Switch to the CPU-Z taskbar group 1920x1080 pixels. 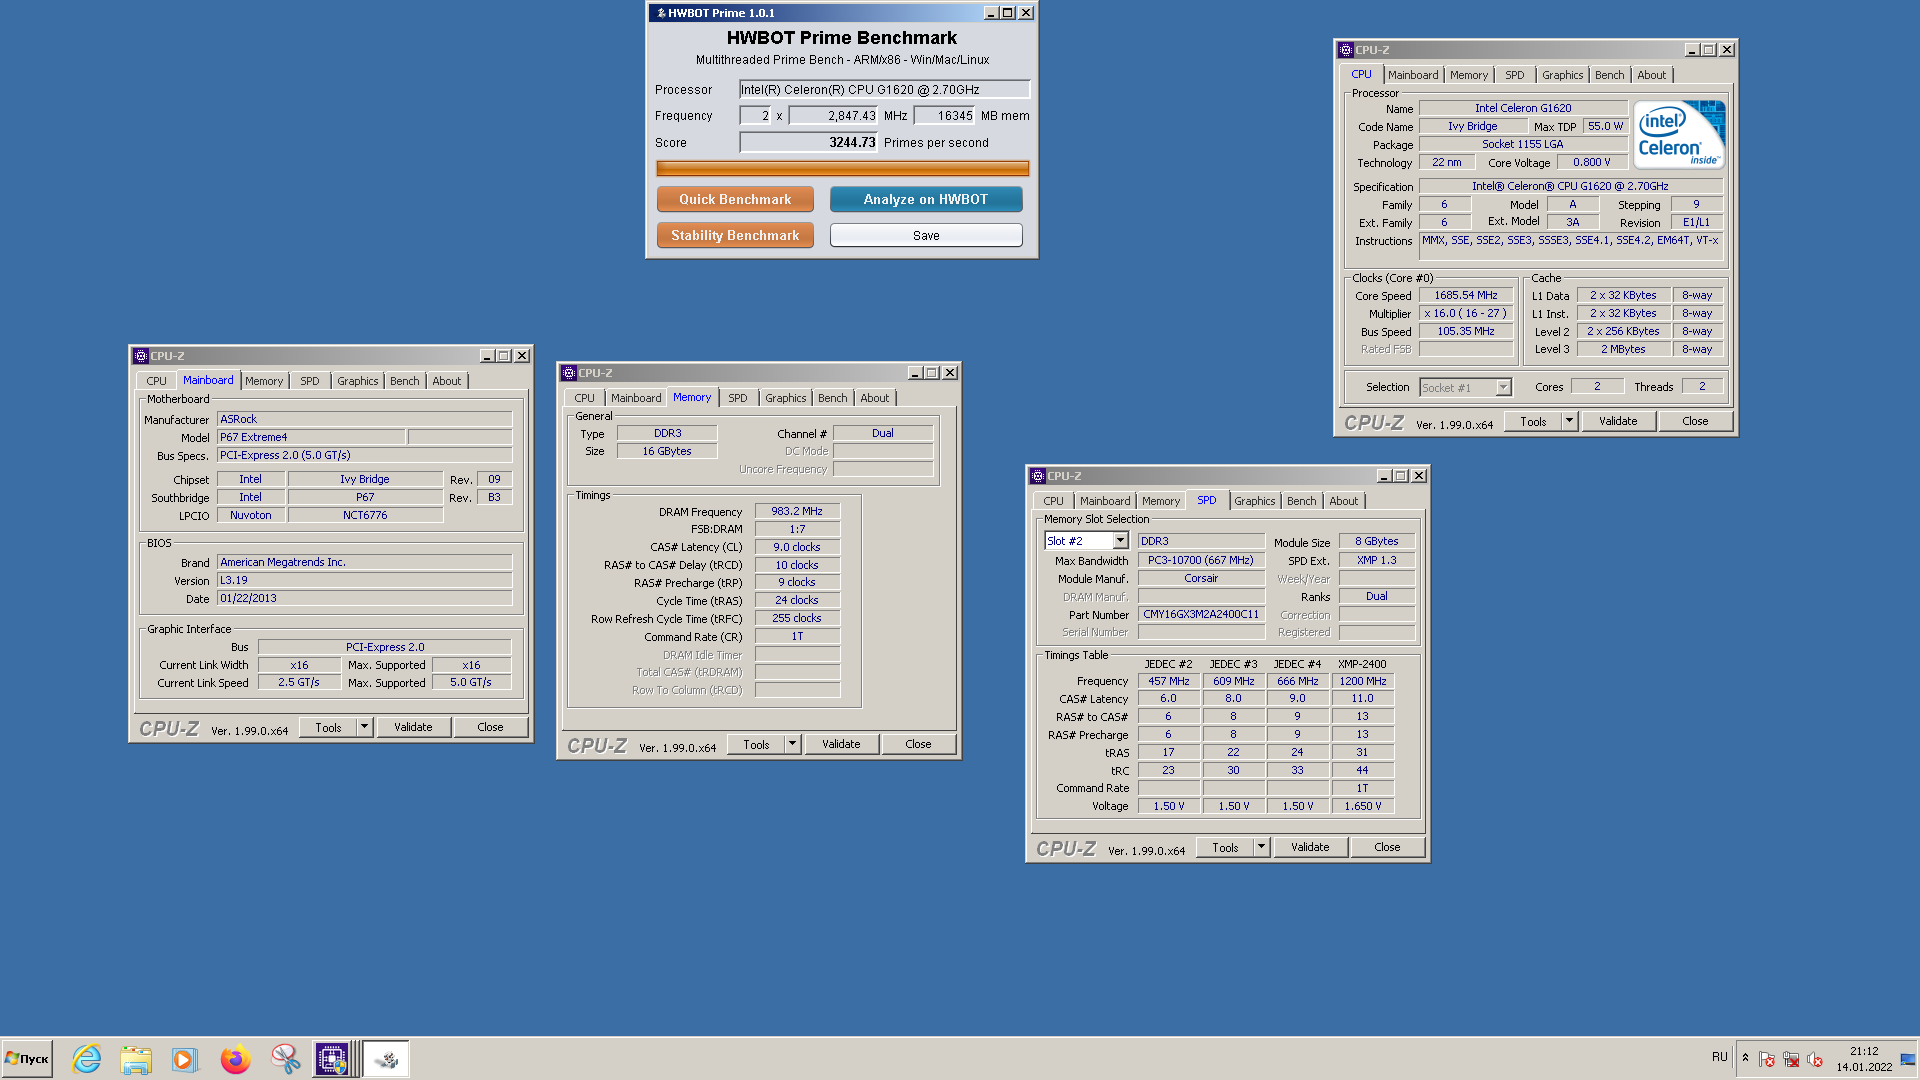[334, 1059]
